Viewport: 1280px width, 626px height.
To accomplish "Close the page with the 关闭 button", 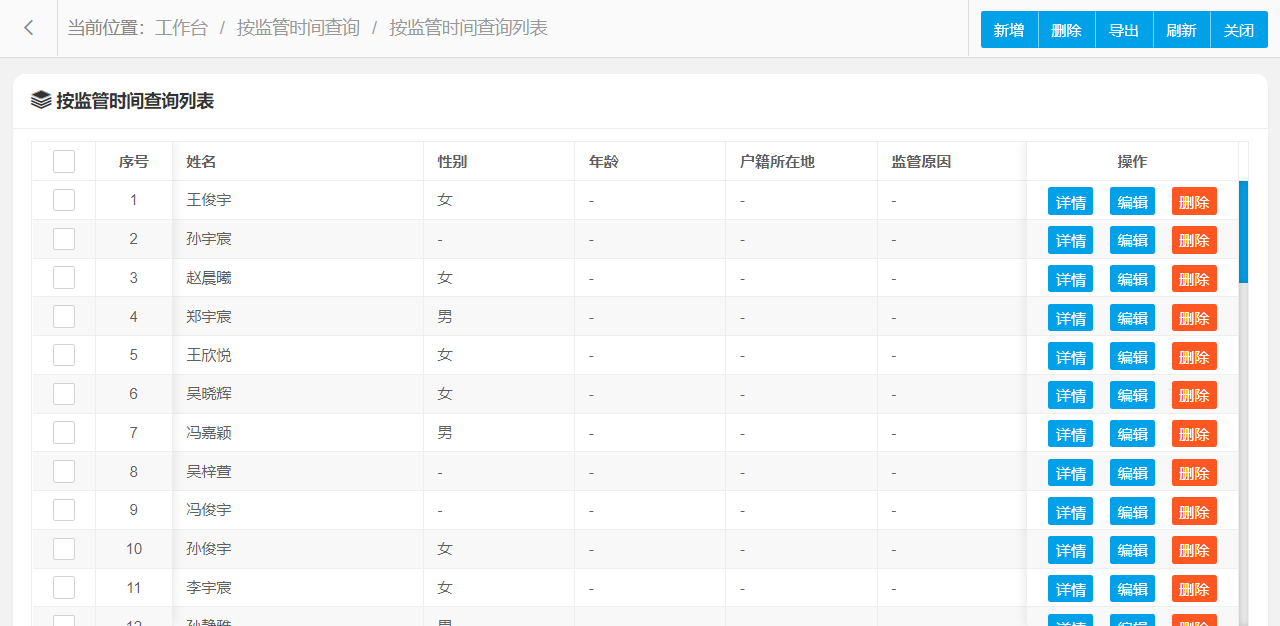I will pyautogui.click(x=1239, y=30).
